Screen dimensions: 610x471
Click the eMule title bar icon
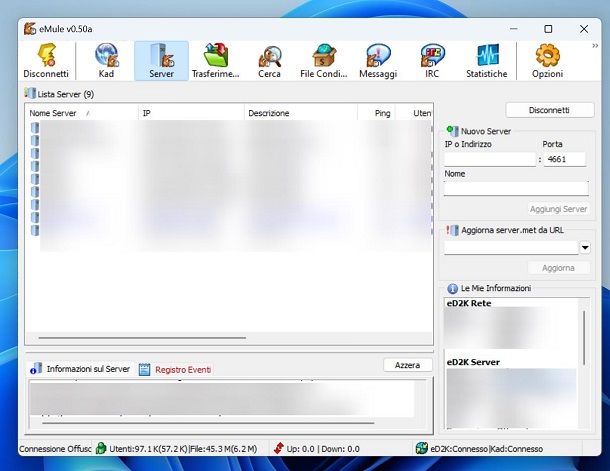(30, 29)
